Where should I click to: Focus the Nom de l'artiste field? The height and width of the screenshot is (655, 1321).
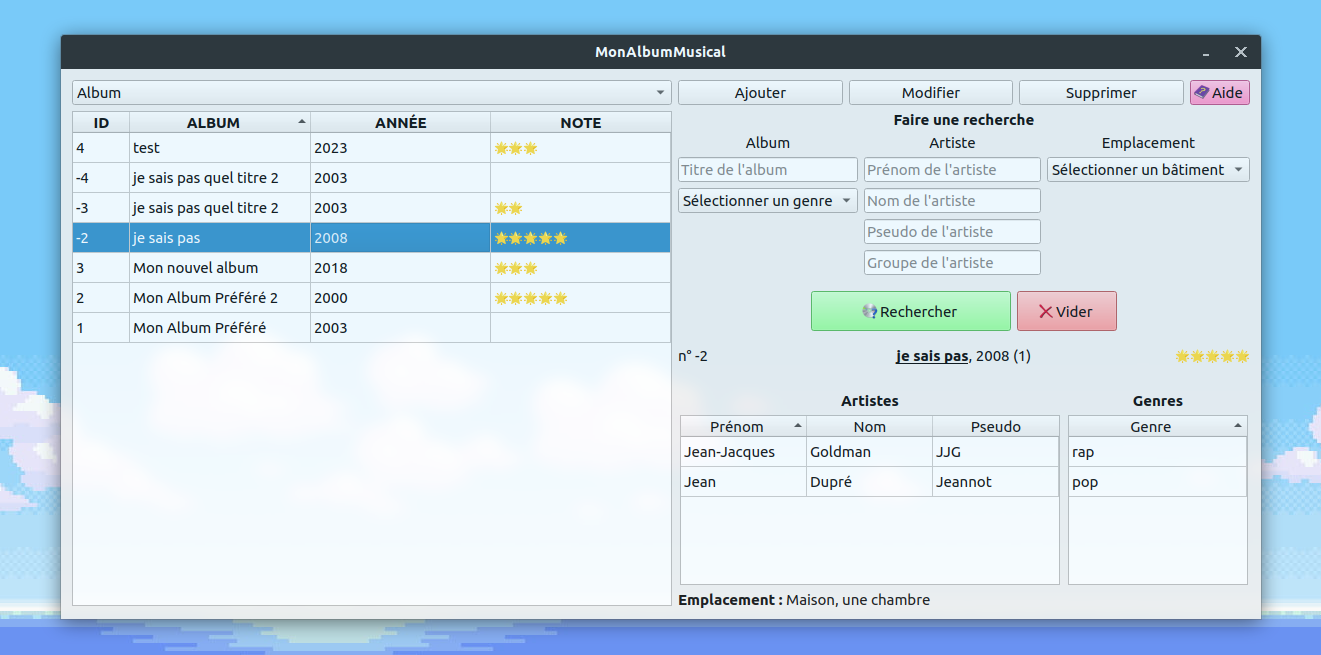click(952, 200)
